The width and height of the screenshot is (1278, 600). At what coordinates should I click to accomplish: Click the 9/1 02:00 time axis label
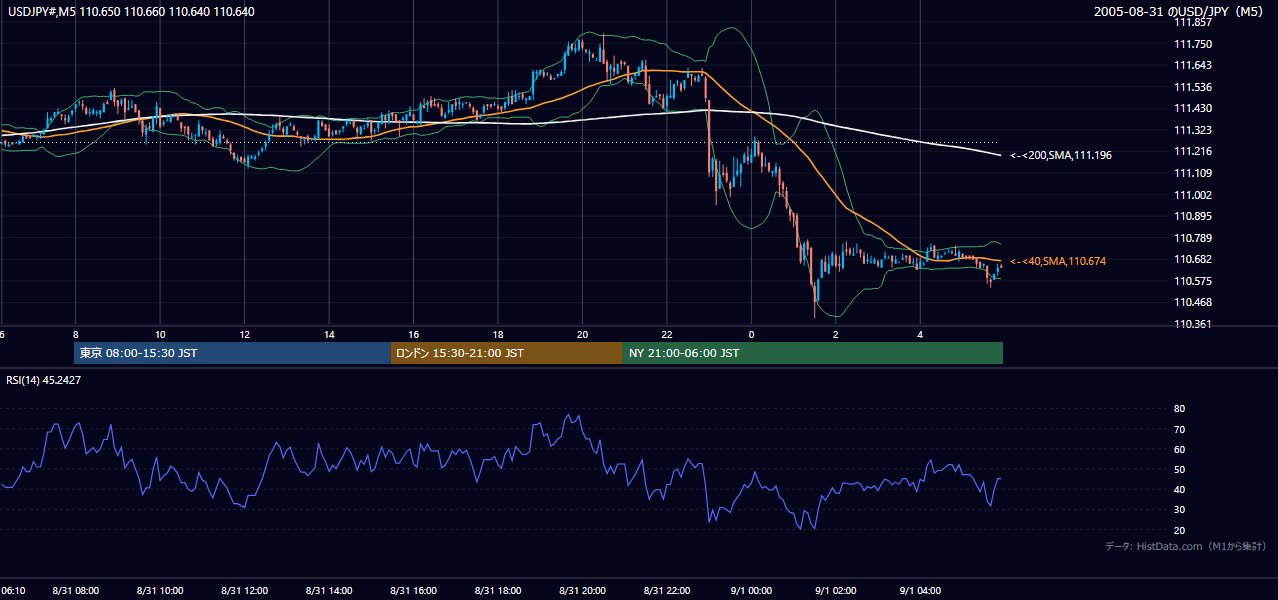[836, 590]
